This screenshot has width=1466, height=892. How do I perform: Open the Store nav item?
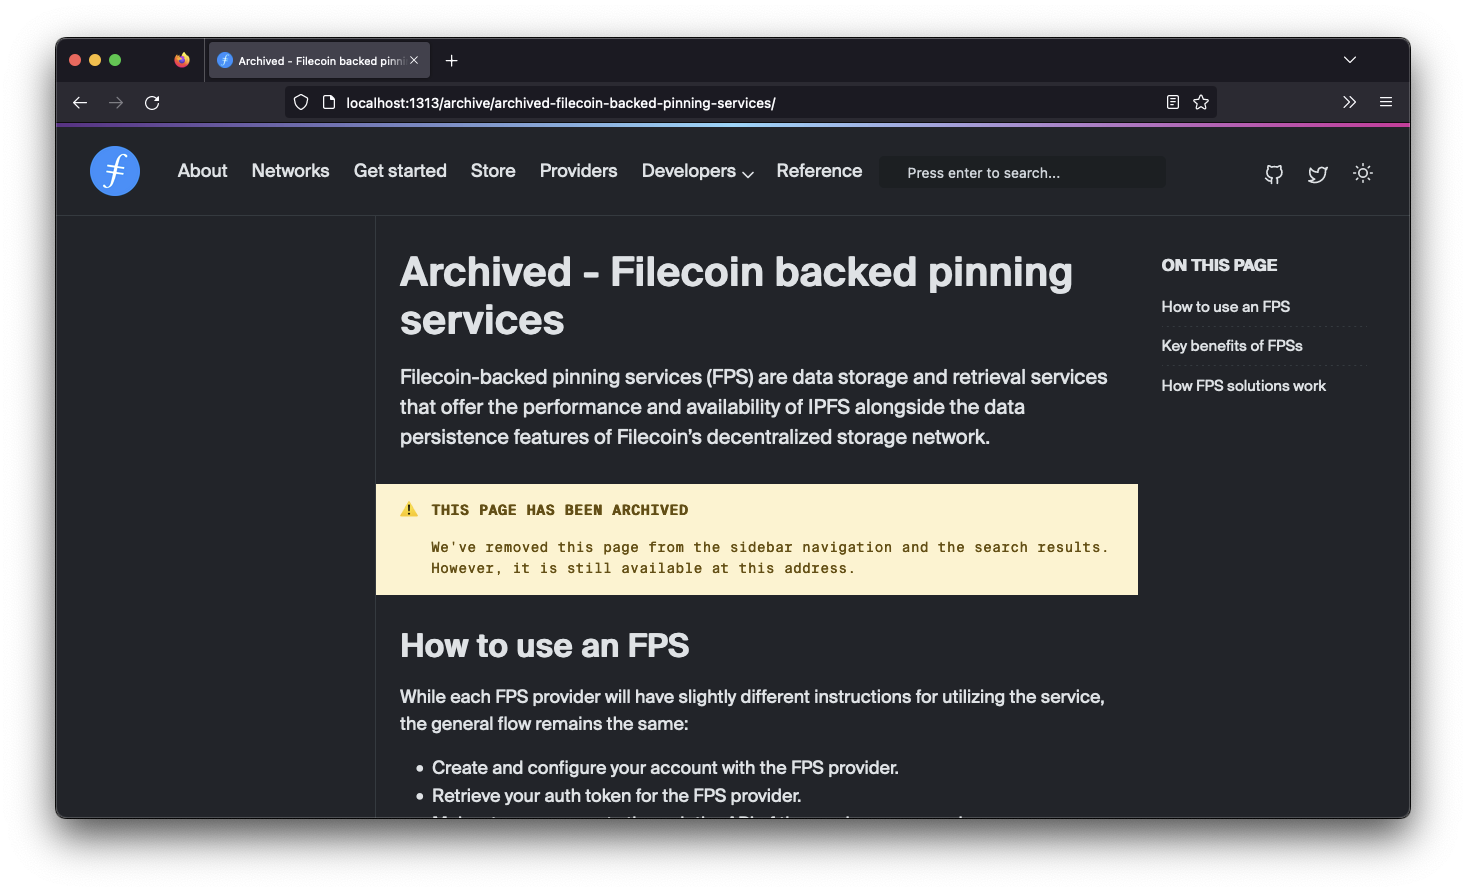[493, 171]
